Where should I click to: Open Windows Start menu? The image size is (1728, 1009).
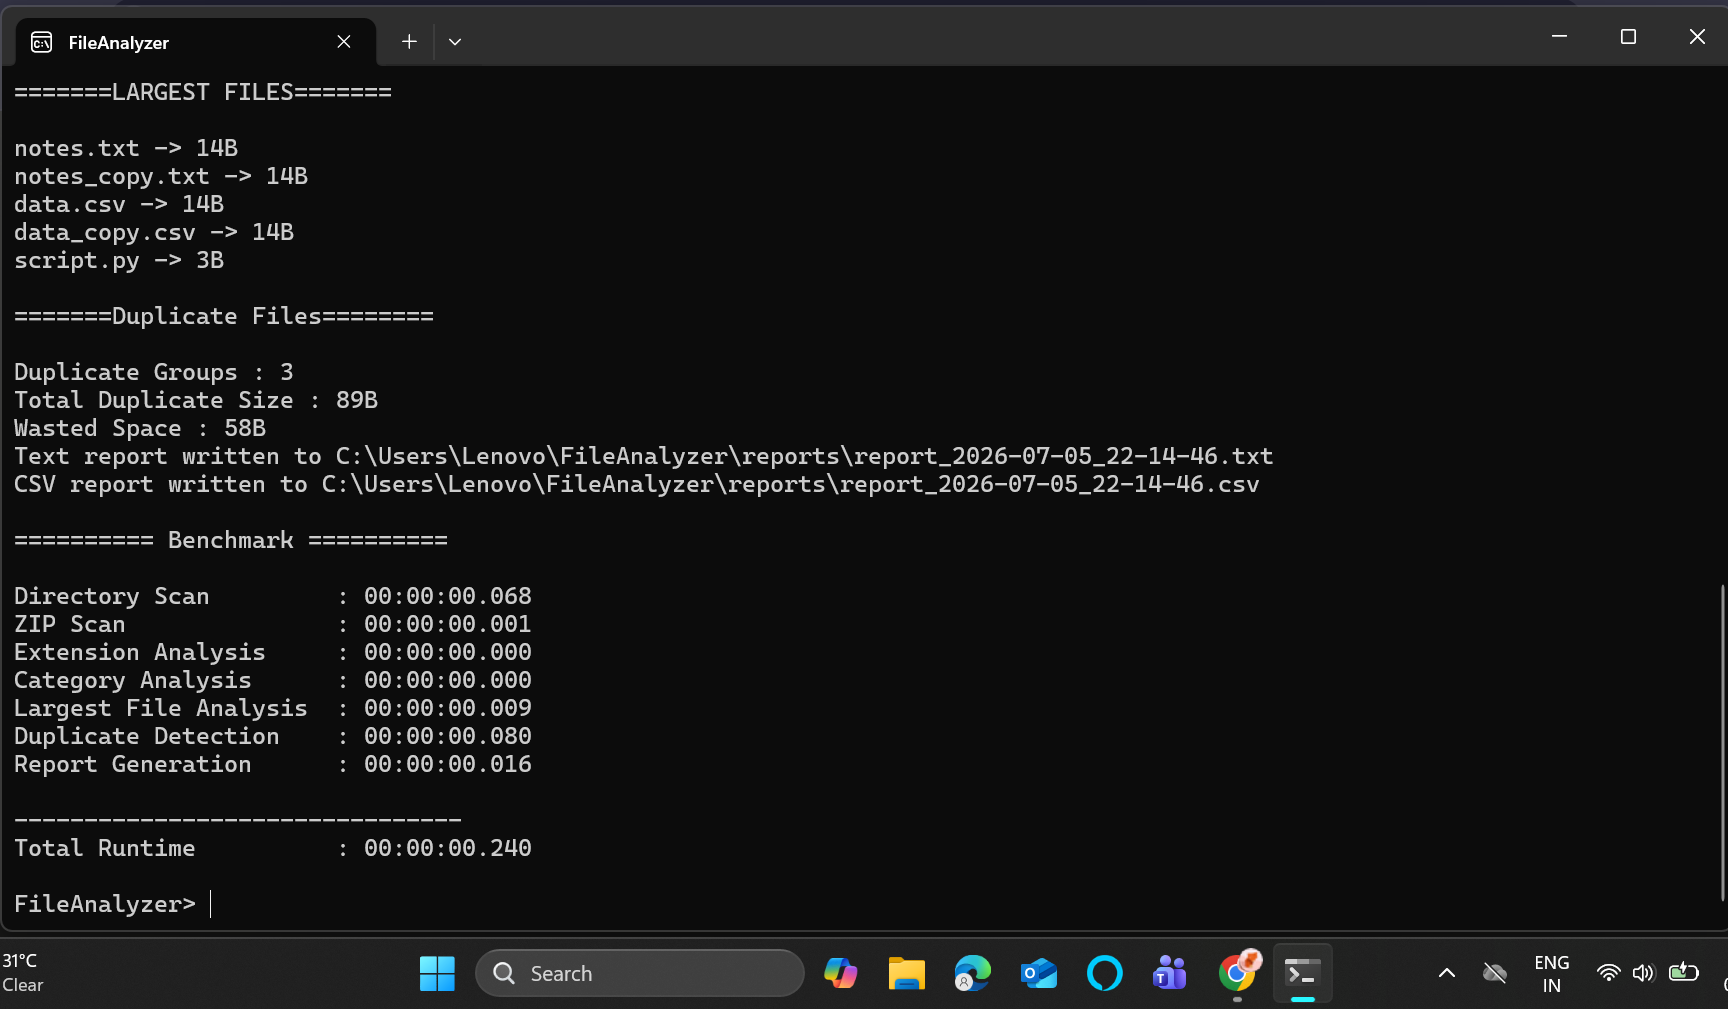437,973
